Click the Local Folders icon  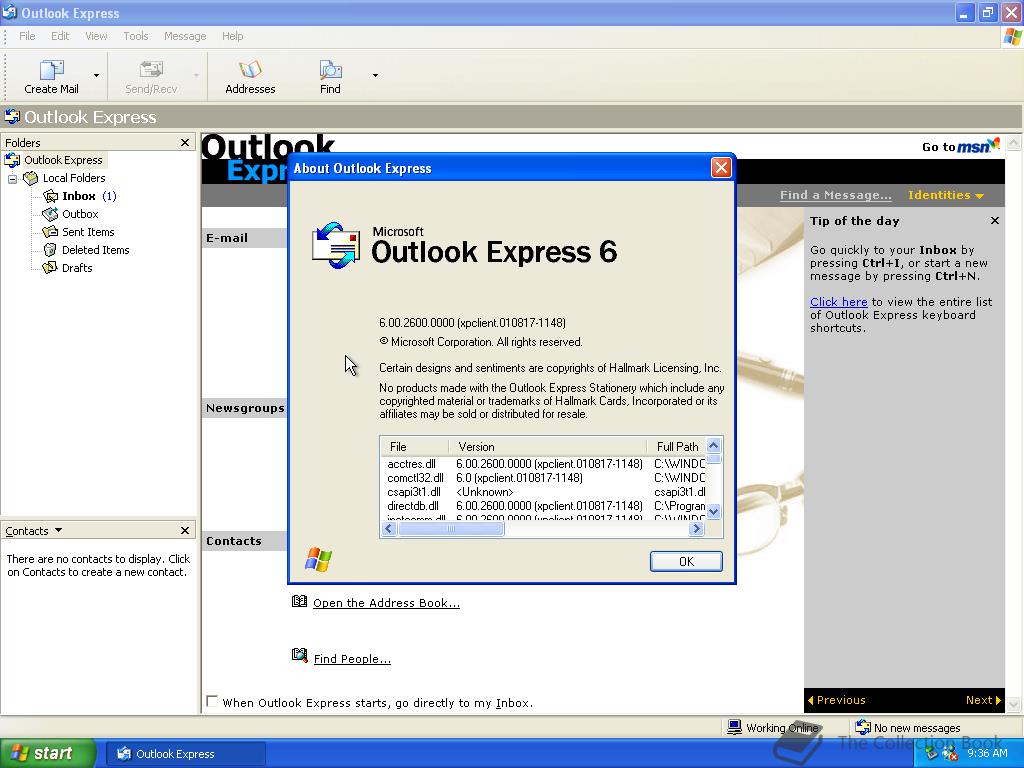tap(31, 178)
